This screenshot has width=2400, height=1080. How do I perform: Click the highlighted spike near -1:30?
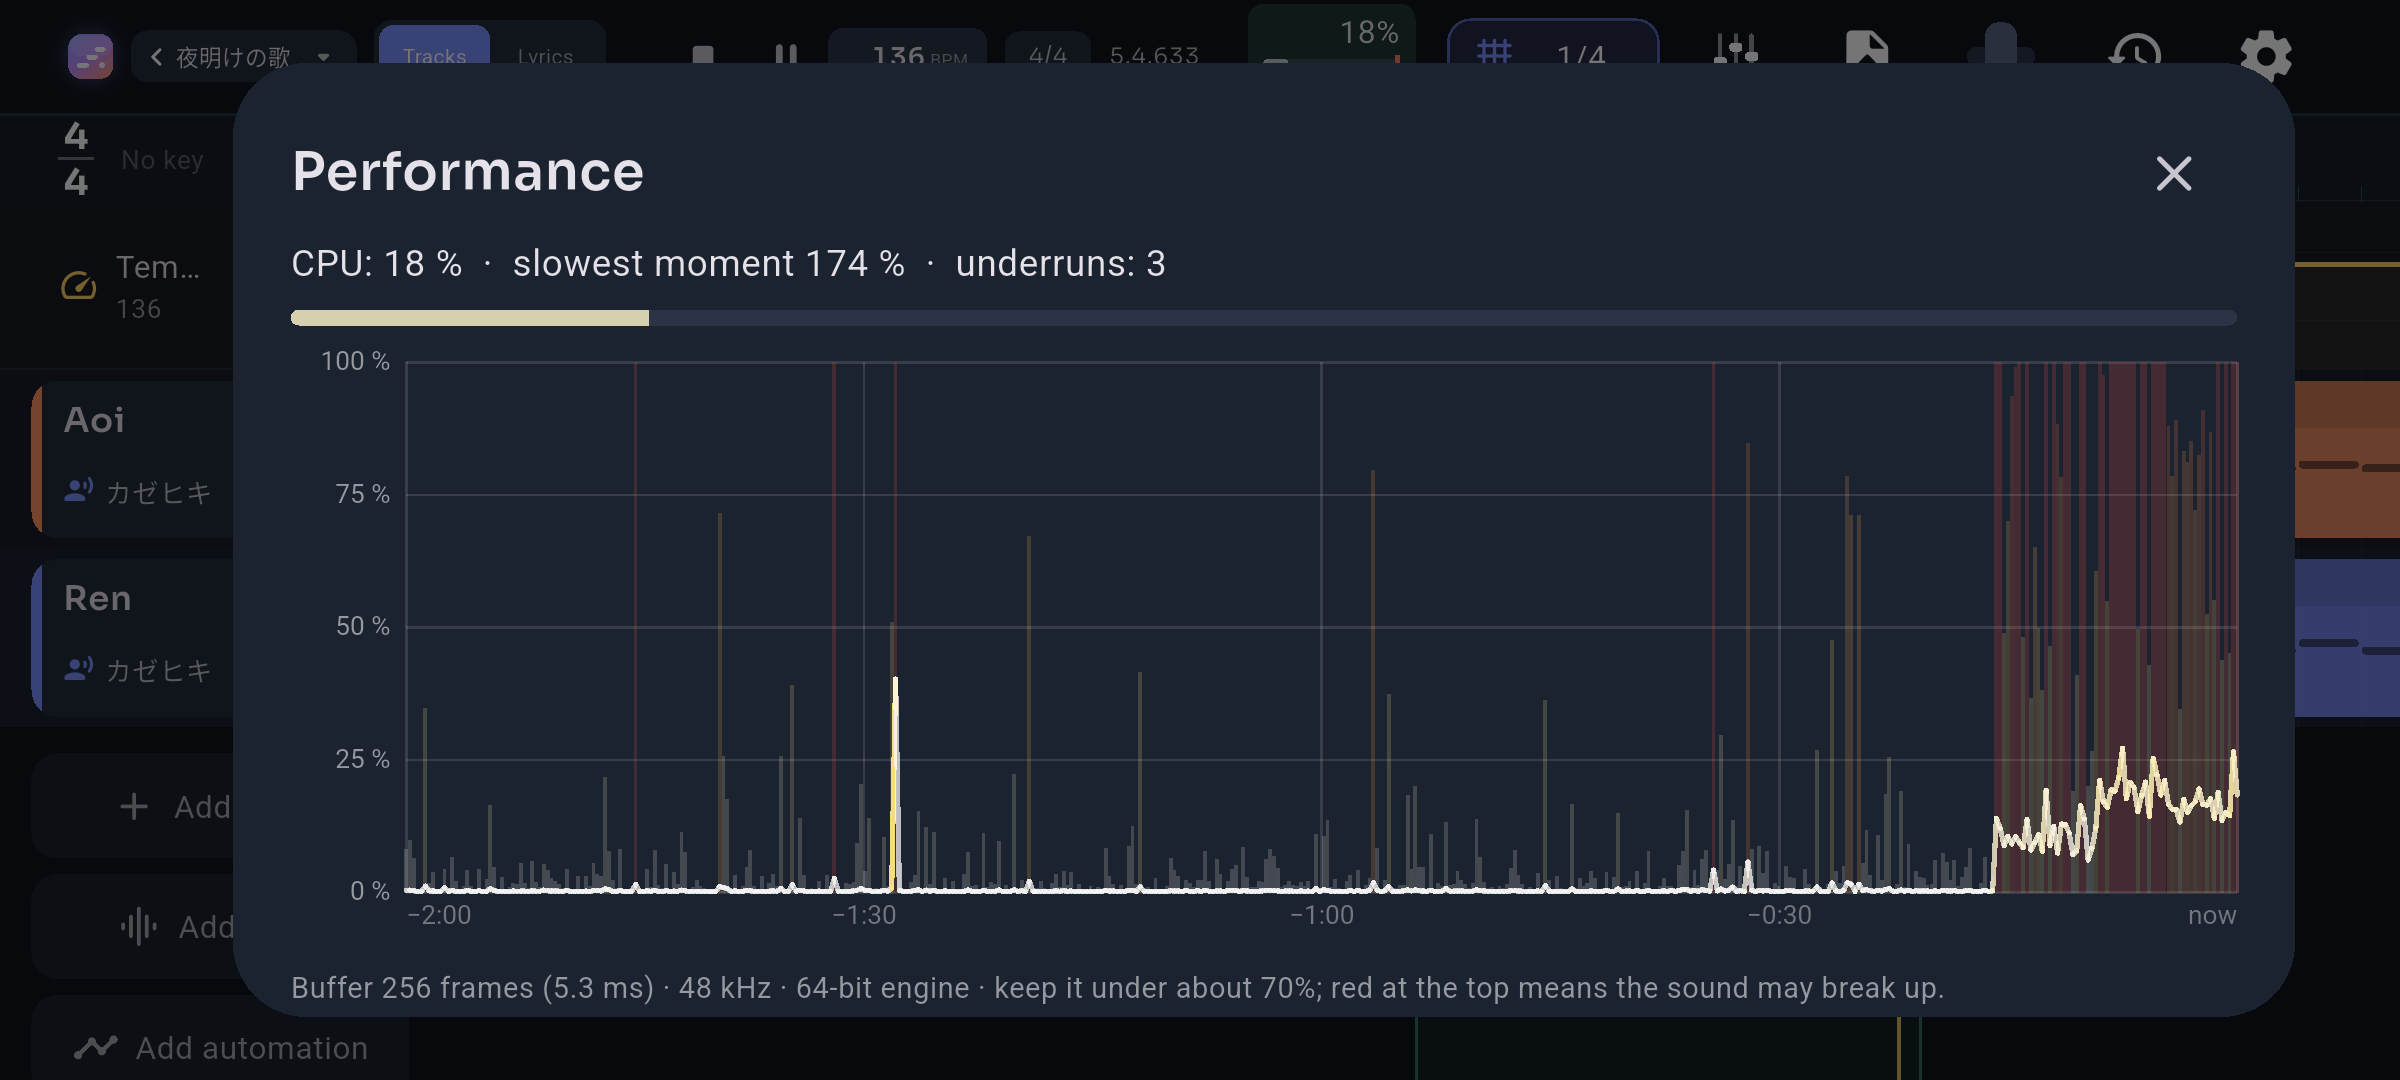coord(895,785)
